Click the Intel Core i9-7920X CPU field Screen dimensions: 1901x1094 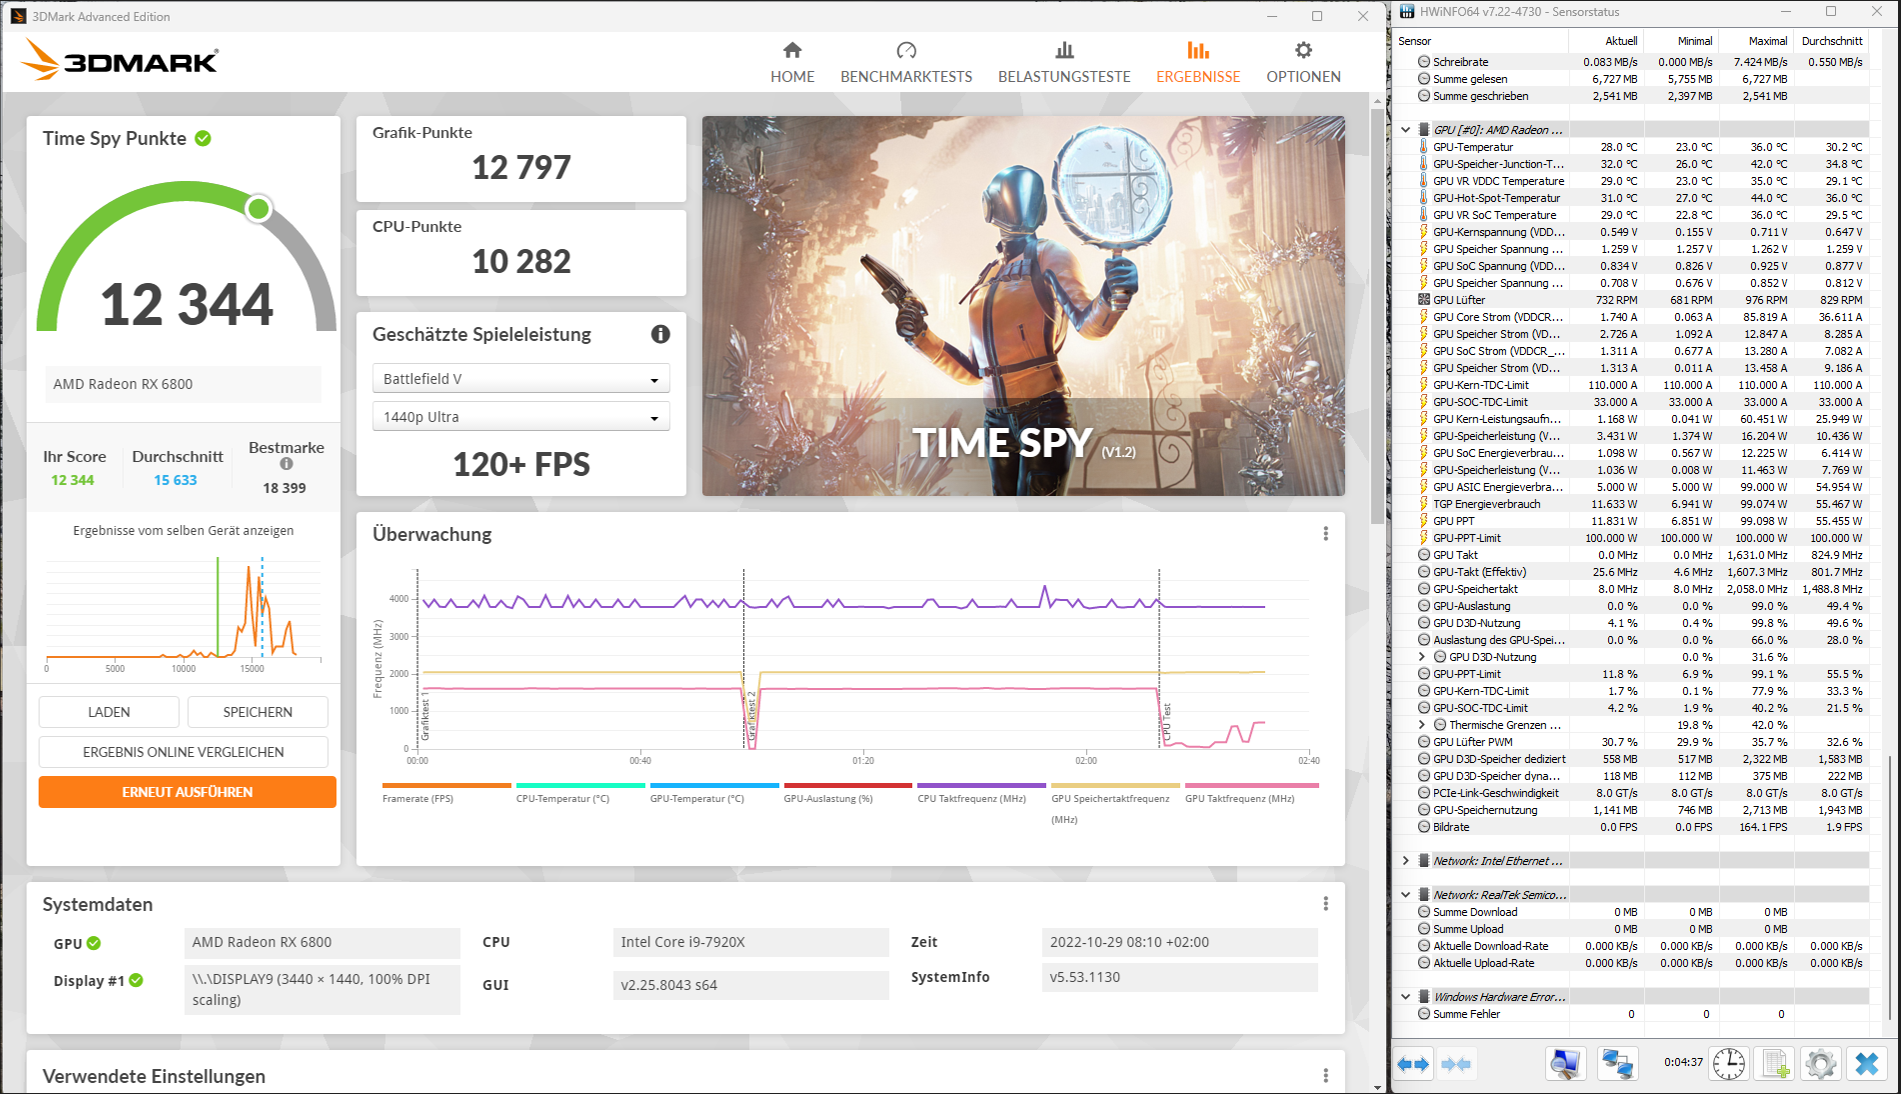click(750, 942)
